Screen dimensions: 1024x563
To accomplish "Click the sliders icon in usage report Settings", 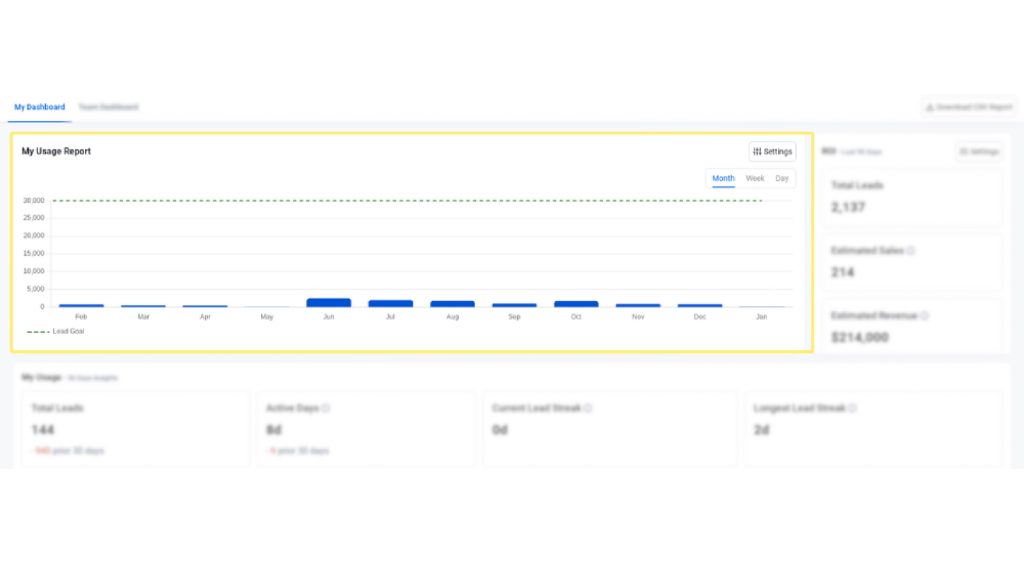I will point(757,152).
